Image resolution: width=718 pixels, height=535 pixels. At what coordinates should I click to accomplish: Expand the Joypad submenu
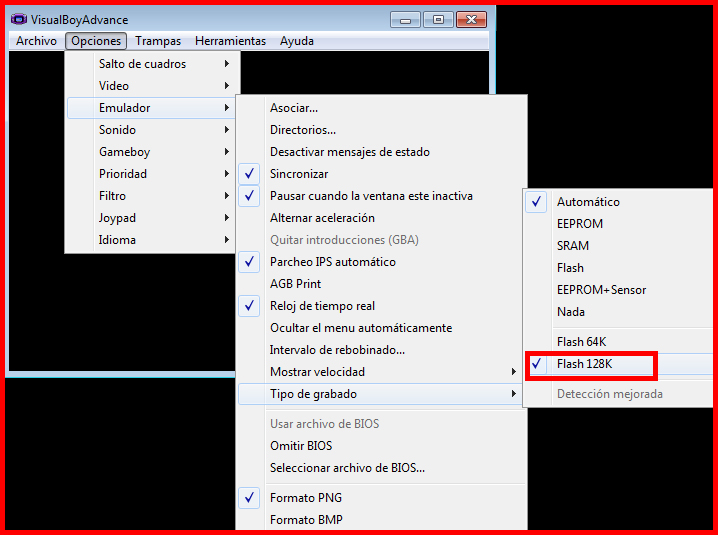point(151,218)
